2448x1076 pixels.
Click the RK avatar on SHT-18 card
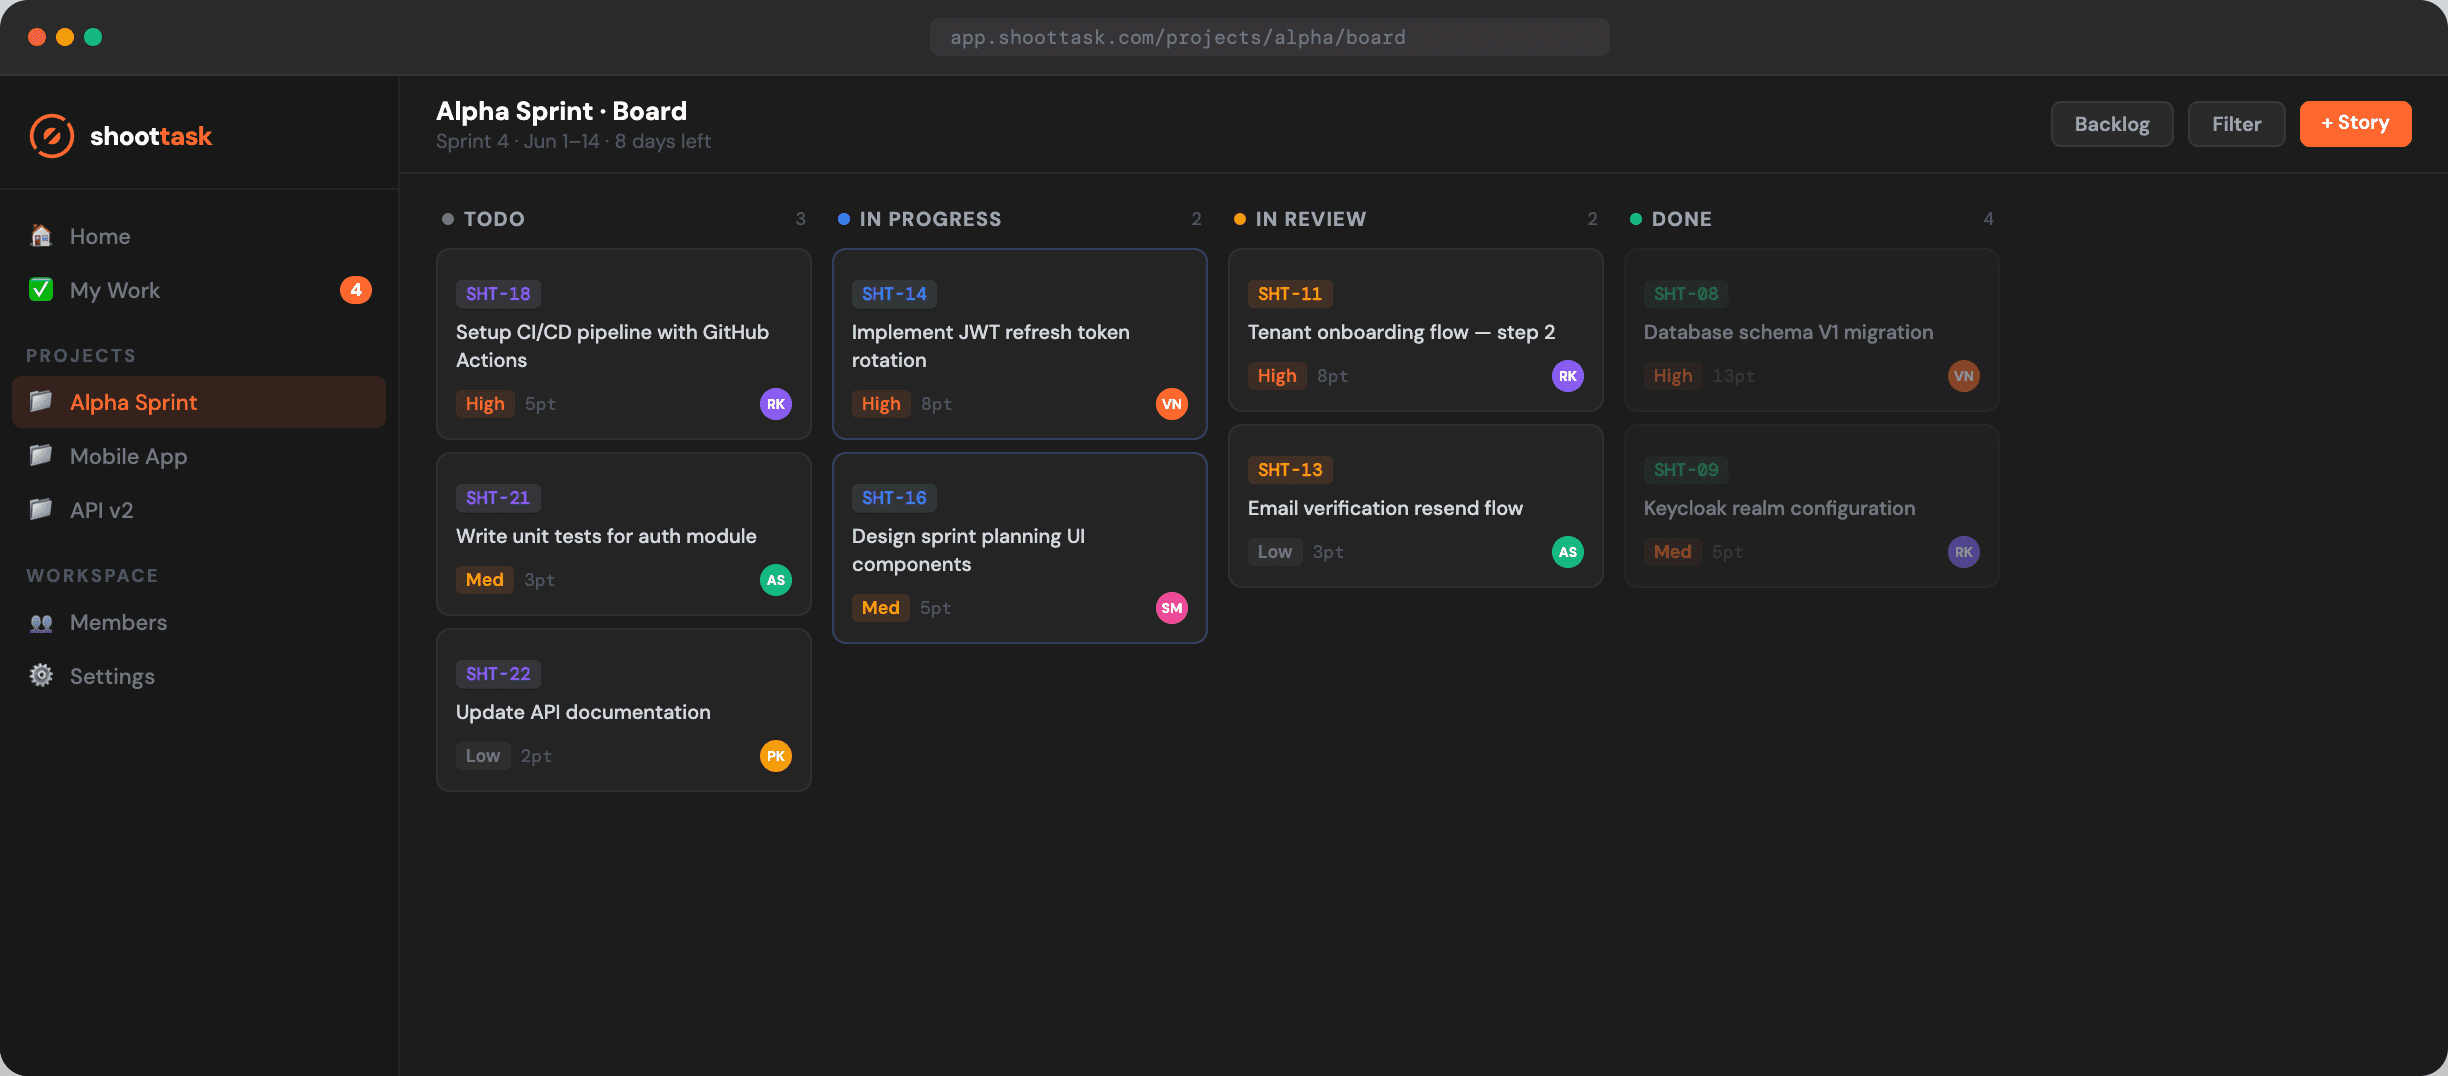point(775,404)
